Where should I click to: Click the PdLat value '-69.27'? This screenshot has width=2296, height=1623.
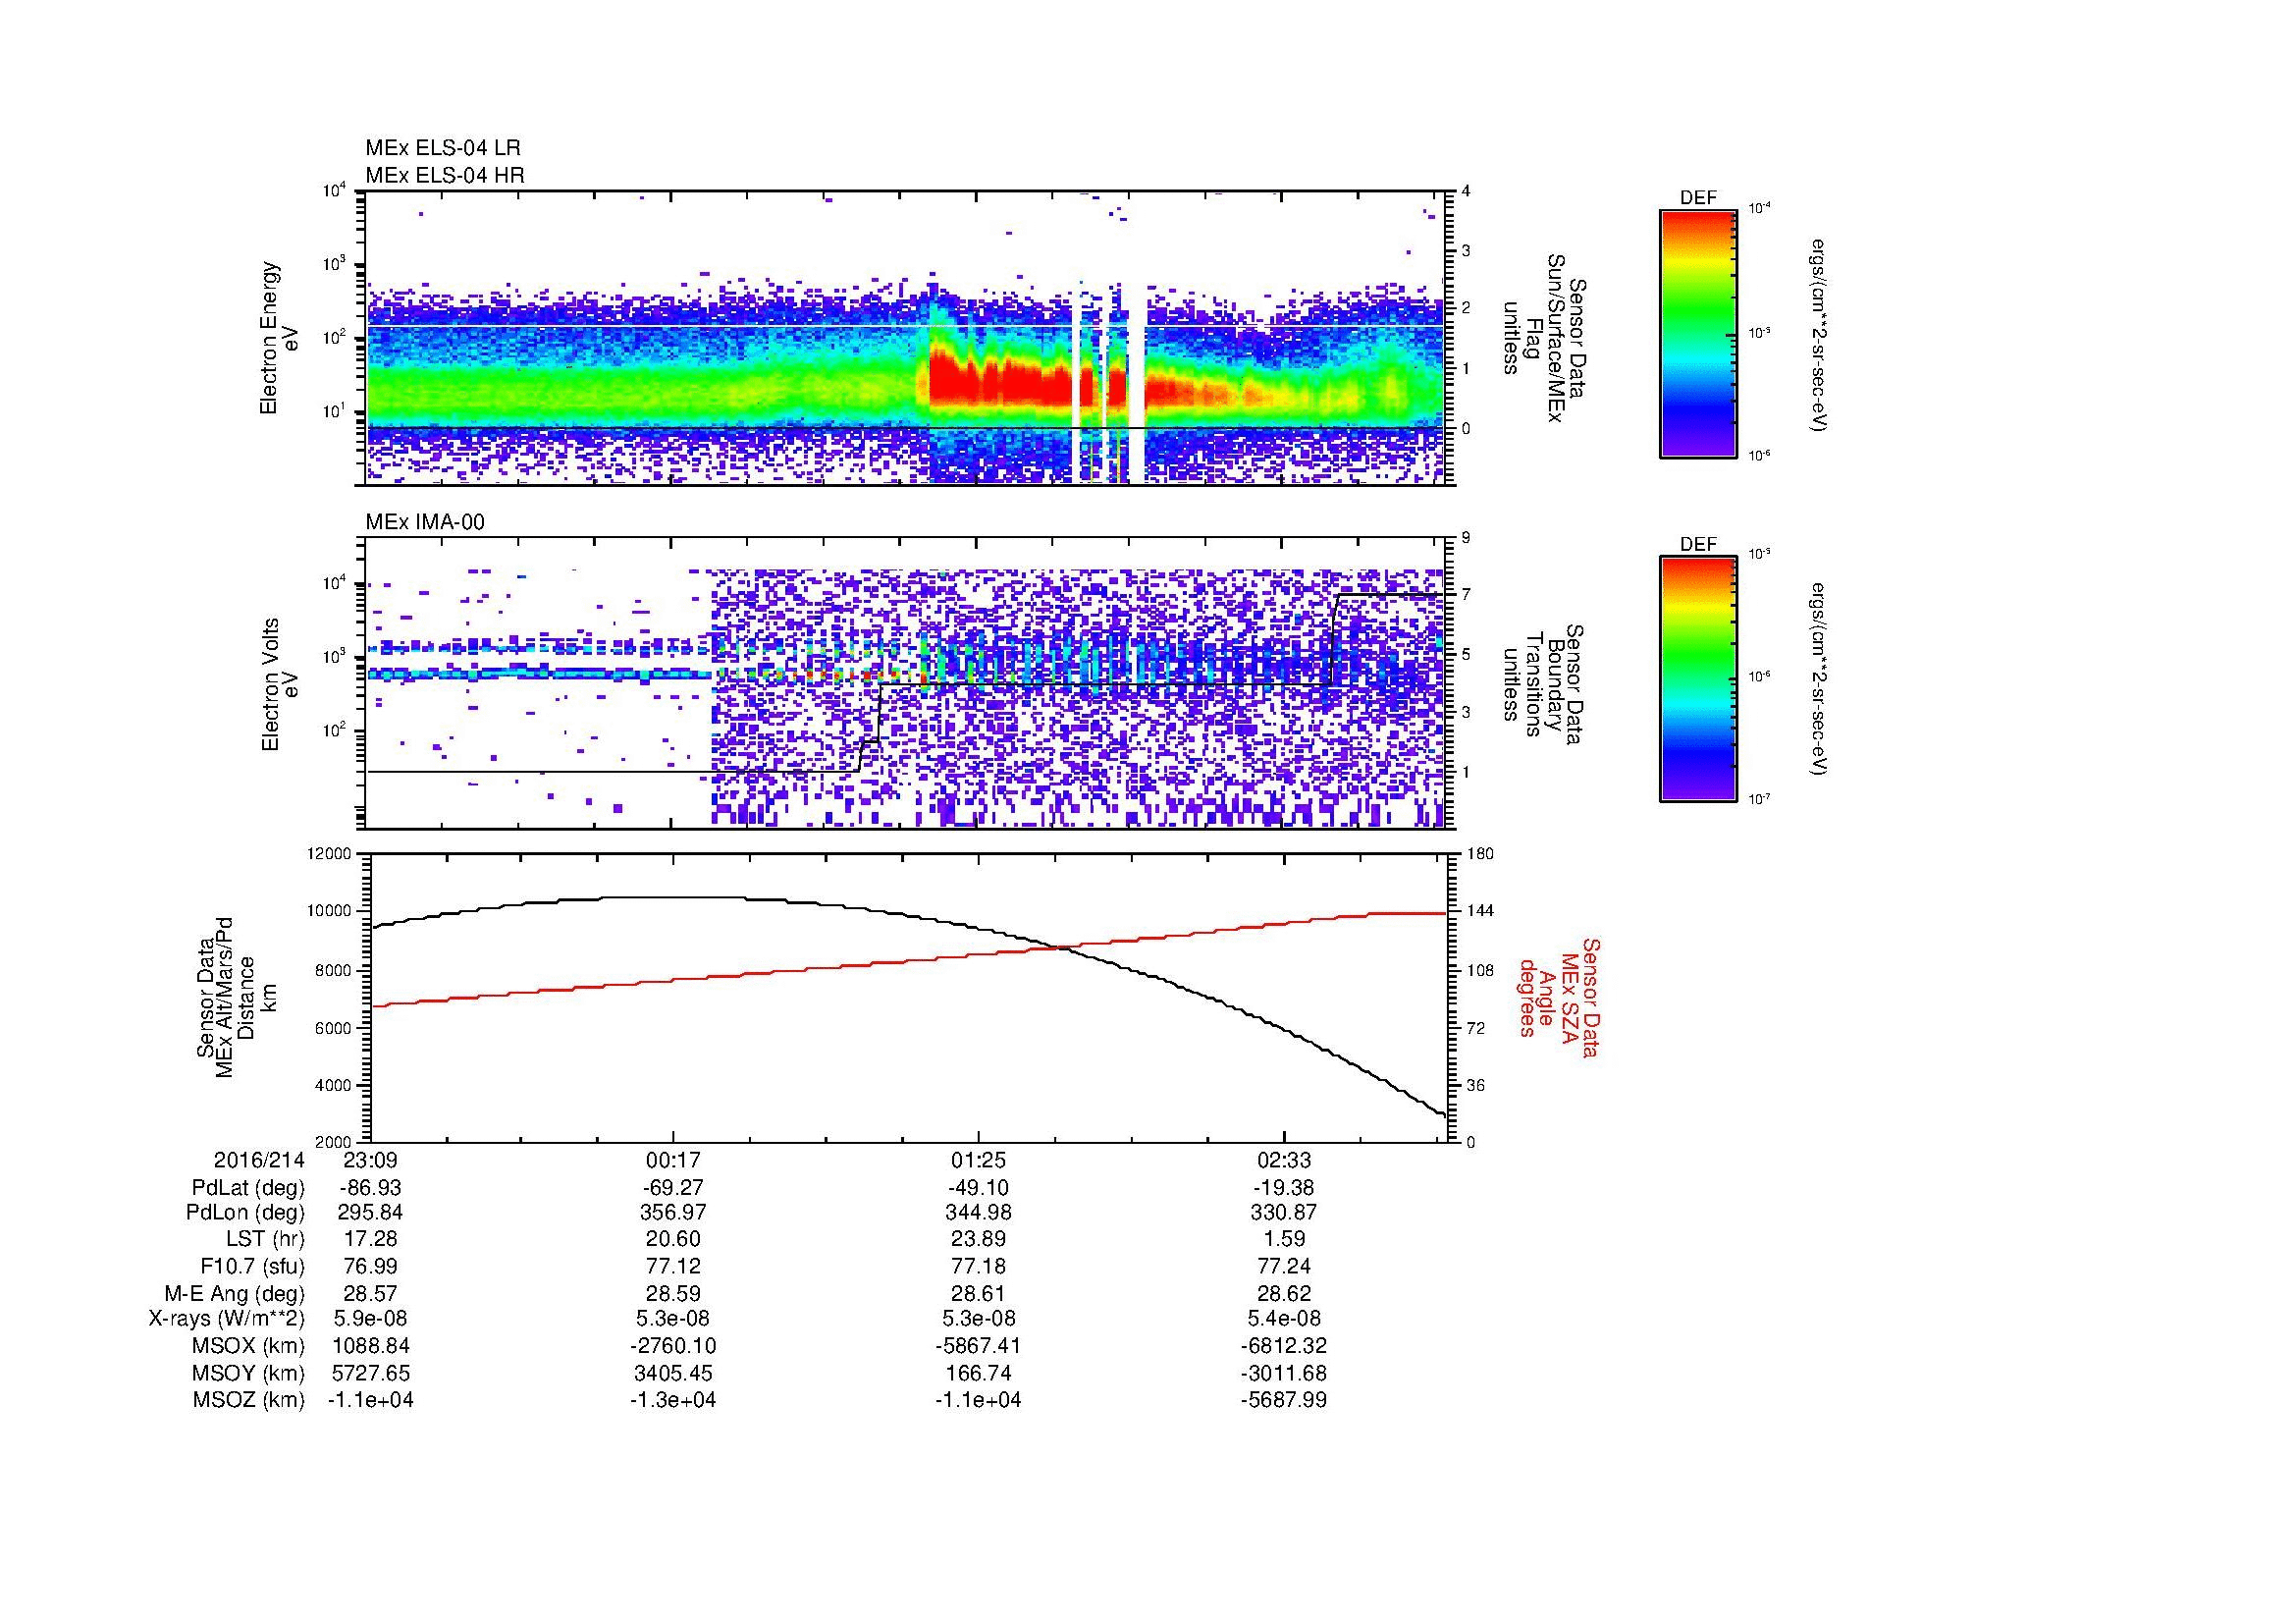pyautogui.click(x=674, y=1187)
